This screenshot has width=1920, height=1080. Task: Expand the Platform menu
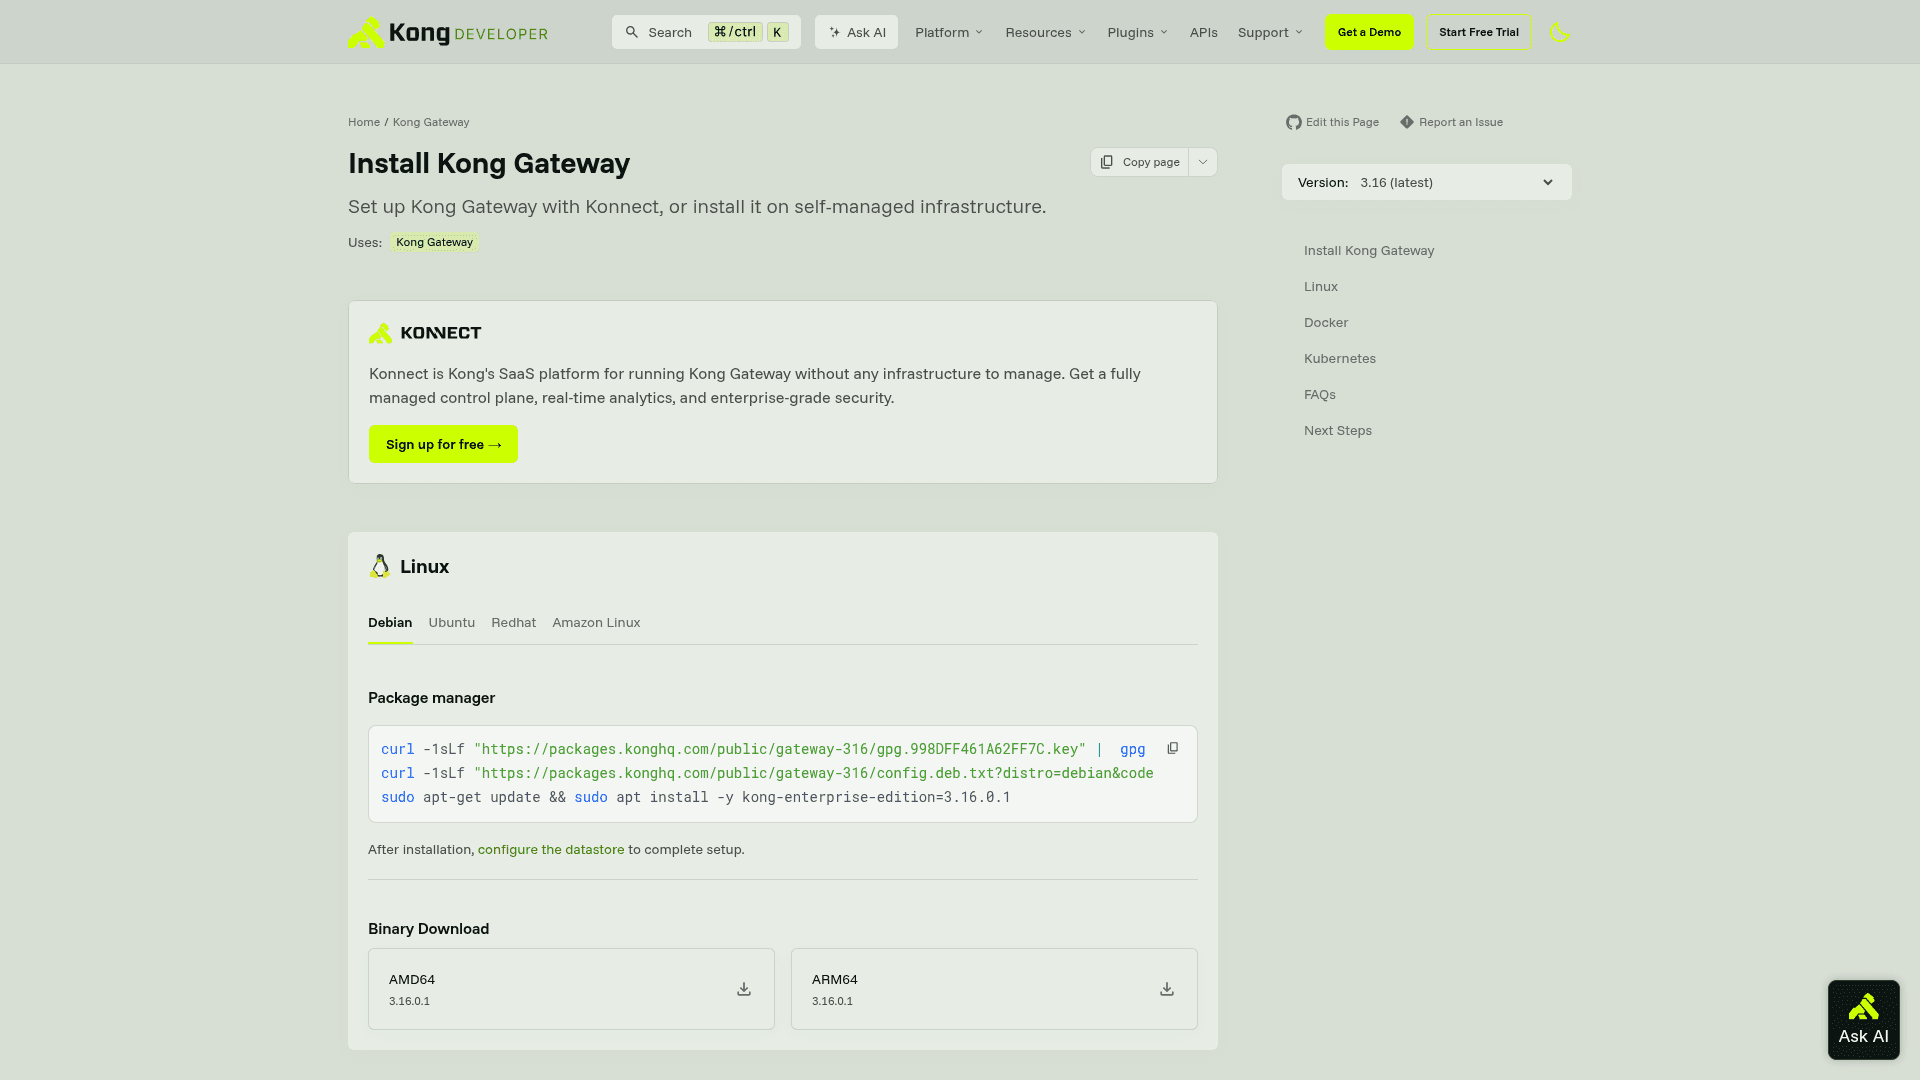click(x=949, y=32)
